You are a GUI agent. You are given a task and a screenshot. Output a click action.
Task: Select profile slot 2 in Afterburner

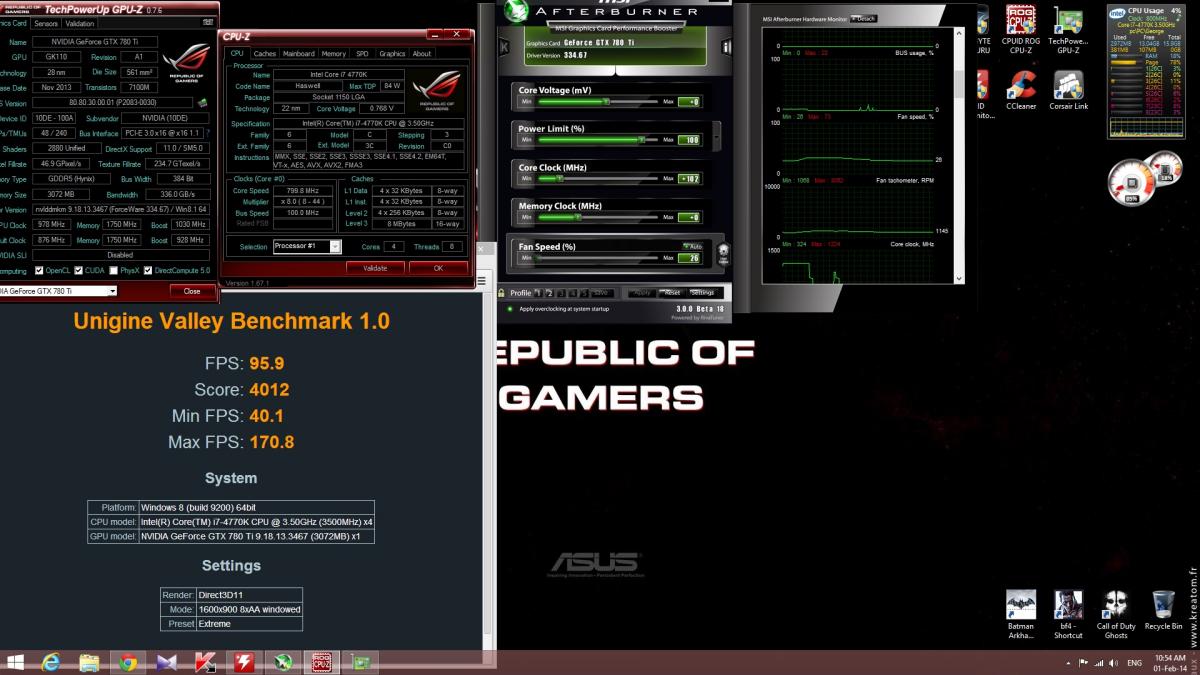pos(549,293)
